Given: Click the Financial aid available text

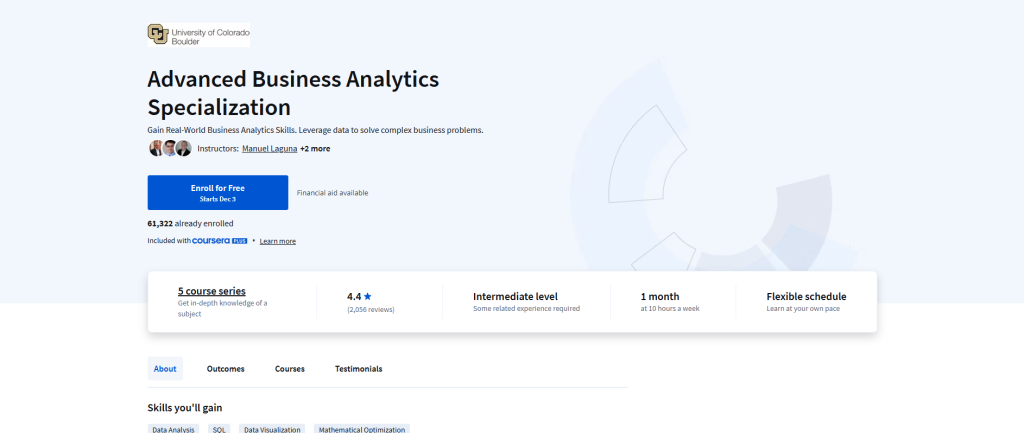Looking at the screenshot, I should tap(332, 193).
